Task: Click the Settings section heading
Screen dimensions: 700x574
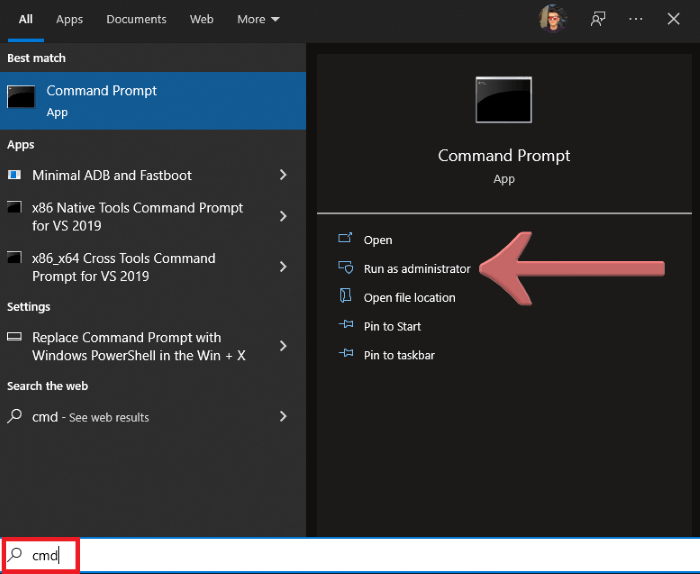Action: point(29,307)
